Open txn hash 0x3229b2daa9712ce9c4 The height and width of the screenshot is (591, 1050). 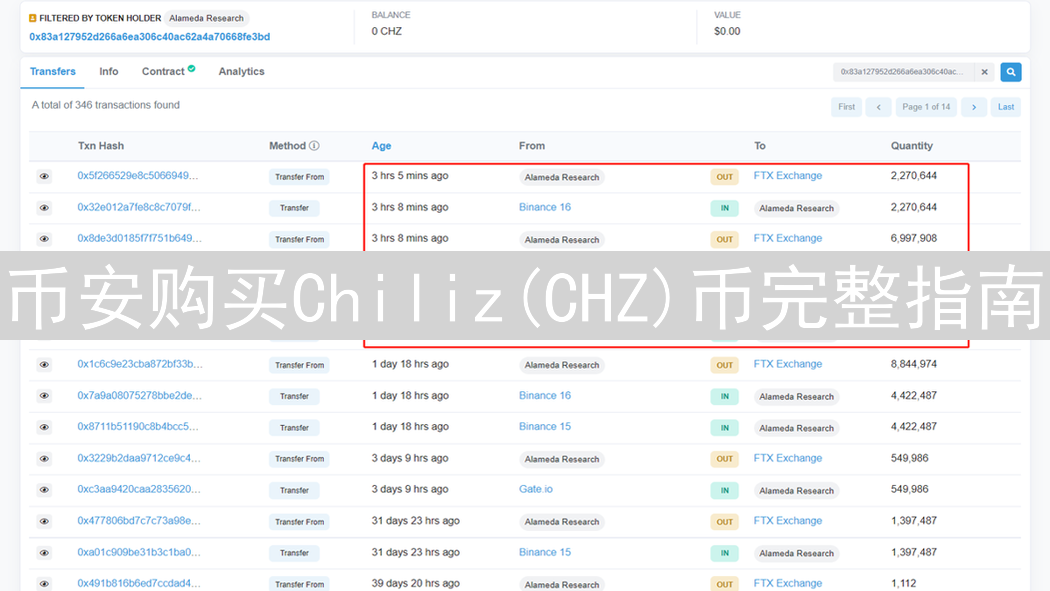click(139, 458)
